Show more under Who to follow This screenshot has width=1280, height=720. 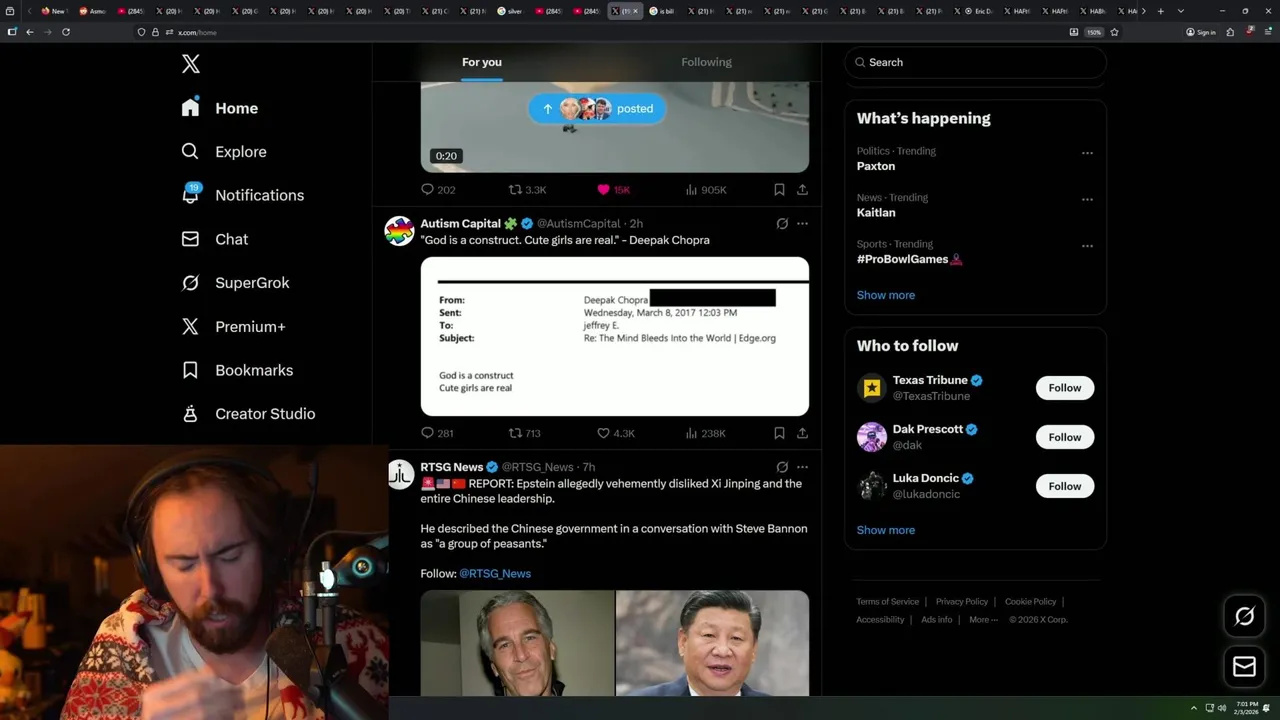pos(886,530)
